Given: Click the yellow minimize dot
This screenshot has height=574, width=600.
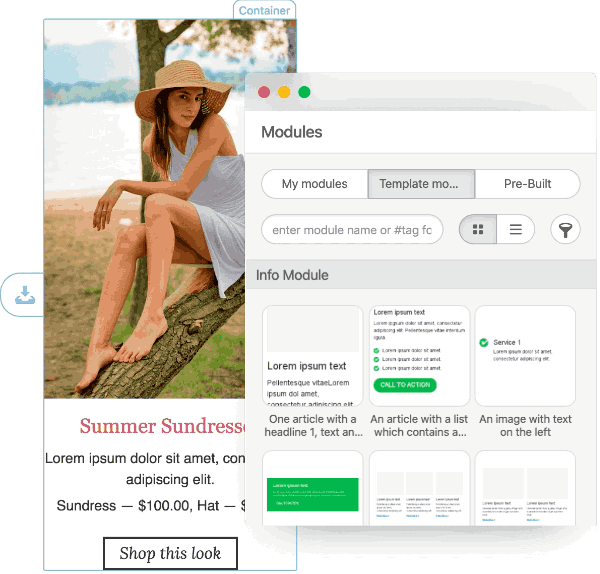Looking at the screenshot, I should 284,92.
